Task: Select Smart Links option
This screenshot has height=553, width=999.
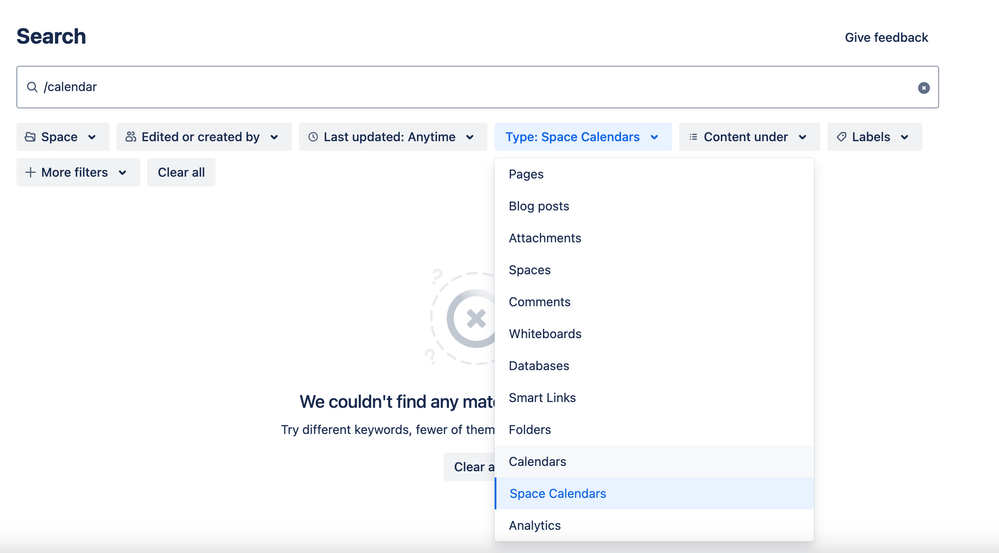Action: click(x=654, y=398)
